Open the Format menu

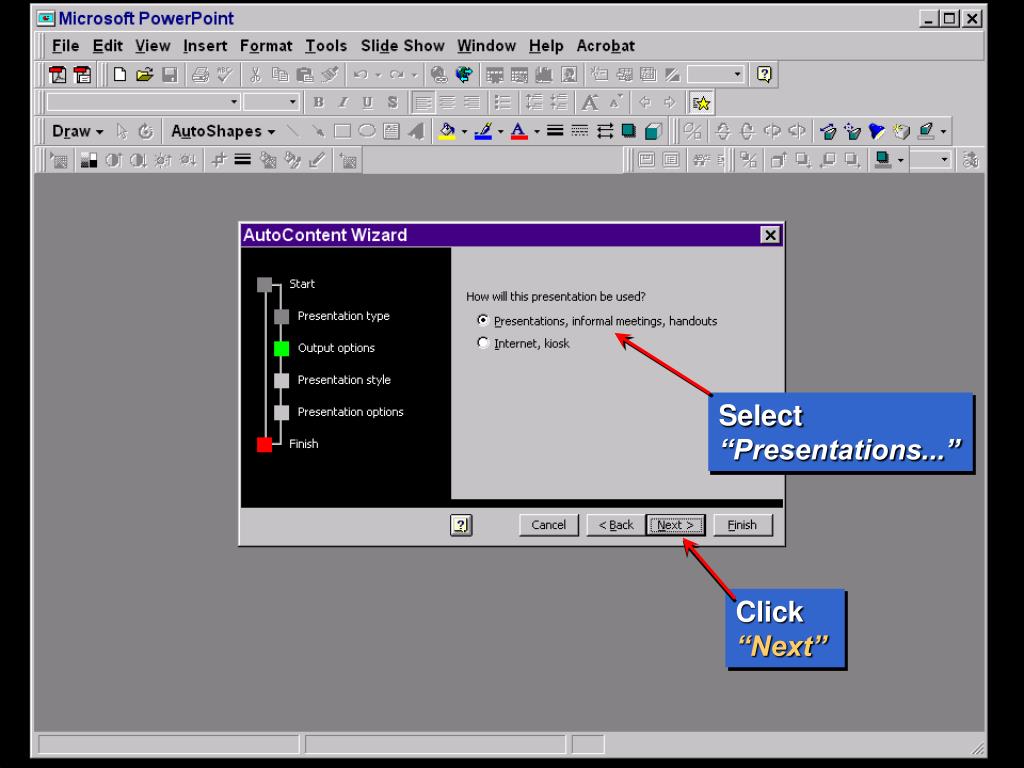tap(266, 46)
